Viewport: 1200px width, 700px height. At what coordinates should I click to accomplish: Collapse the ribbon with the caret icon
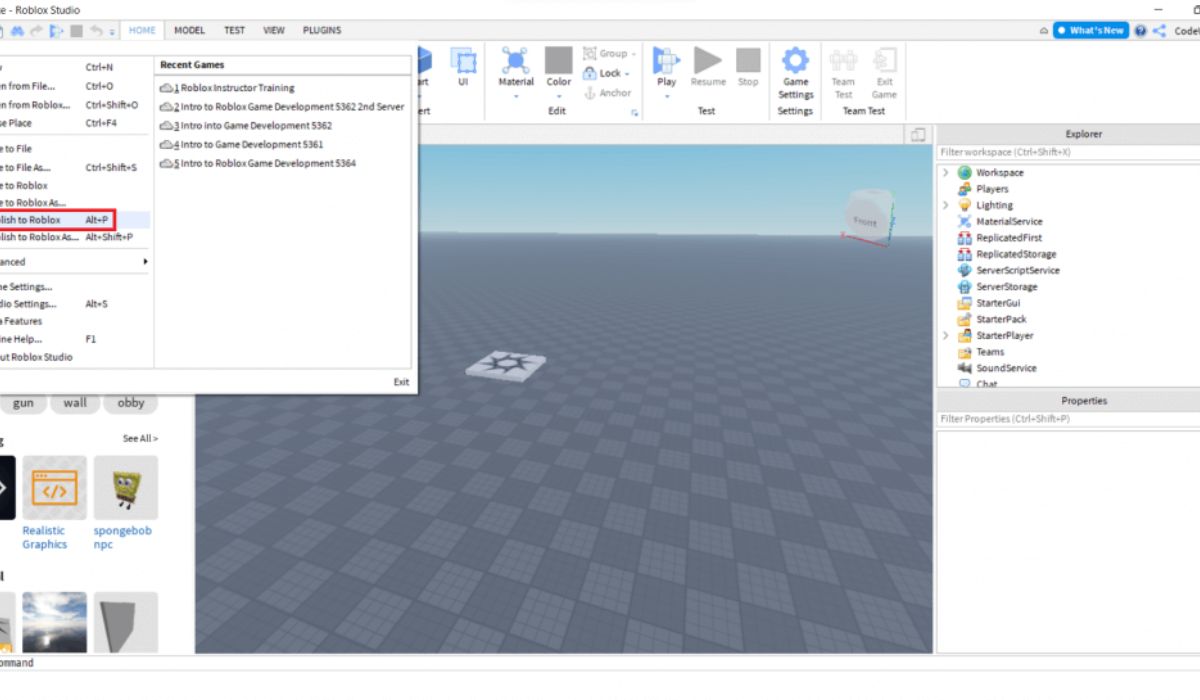[x=1043, y=31]
